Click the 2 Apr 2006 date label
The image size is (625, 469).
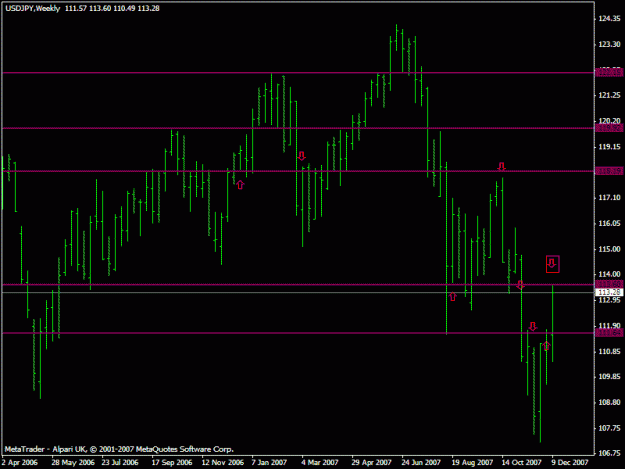[20, 463]
